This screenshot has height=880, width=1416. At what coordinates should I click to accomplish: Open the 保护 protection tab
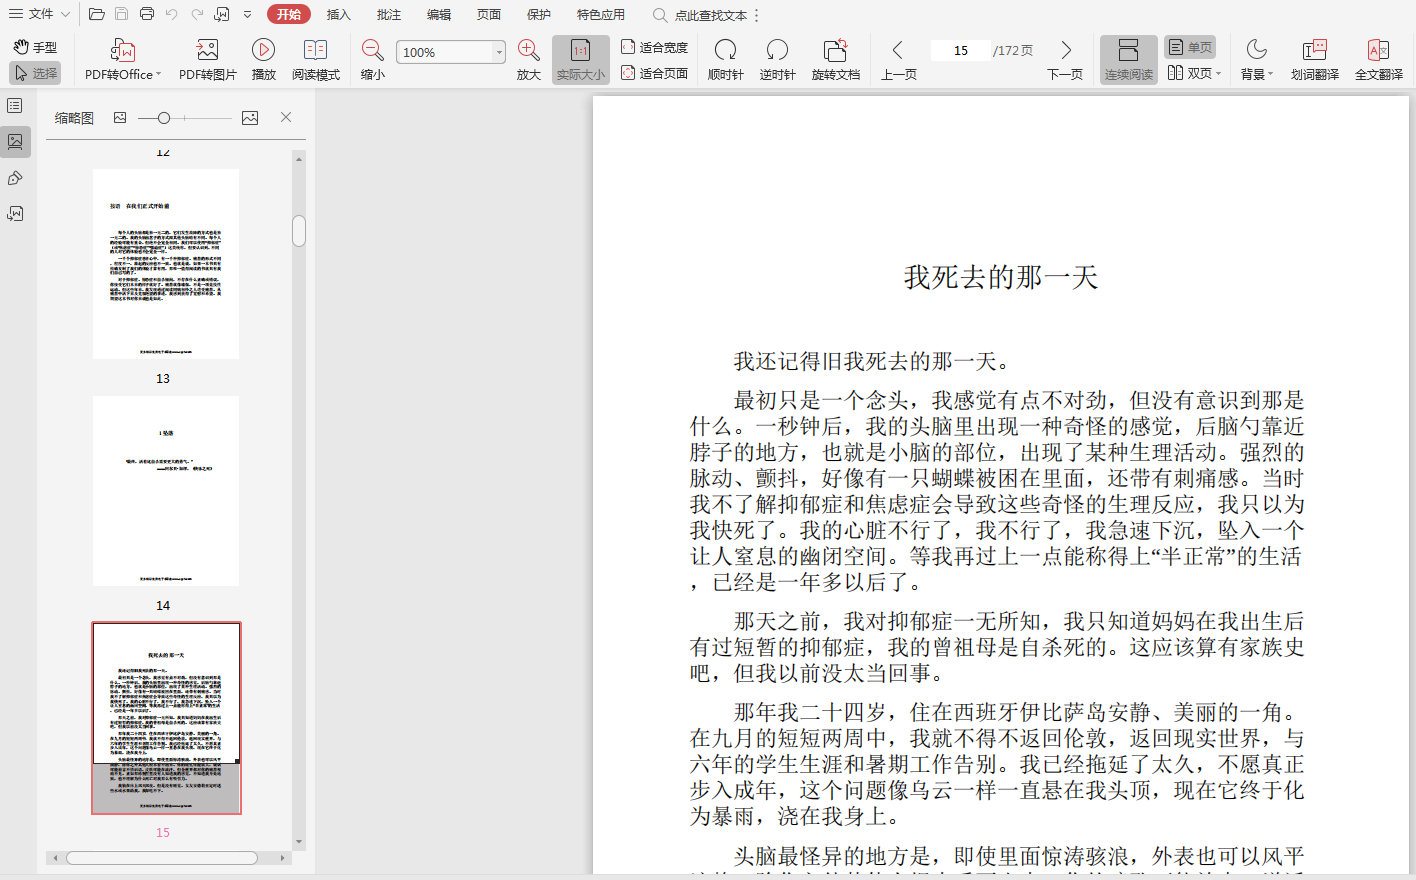tap(539, 15)
